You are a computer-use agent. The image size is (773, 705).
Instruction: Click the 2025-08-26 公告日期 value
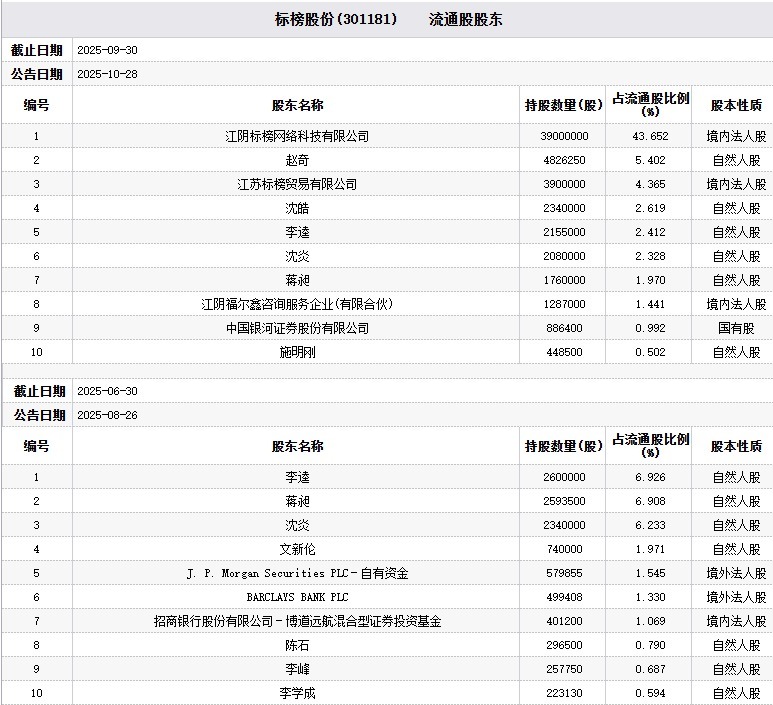click(x=105, y=415)
